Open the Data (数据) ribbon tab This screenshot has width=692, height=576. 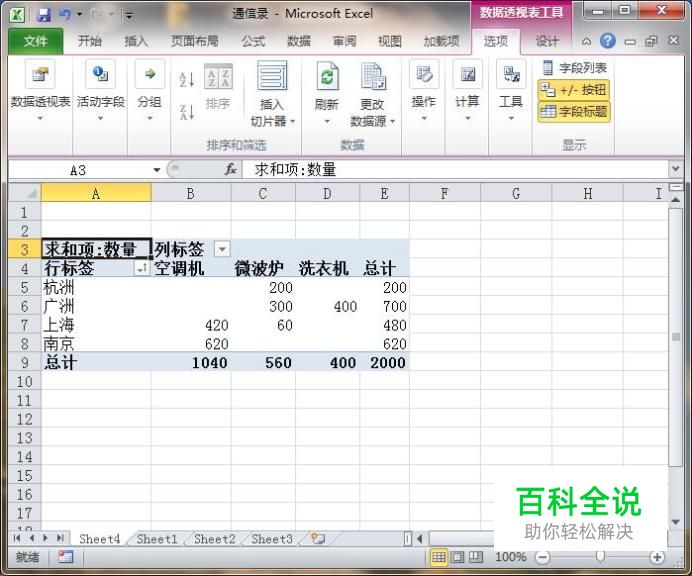coord(299,41)
